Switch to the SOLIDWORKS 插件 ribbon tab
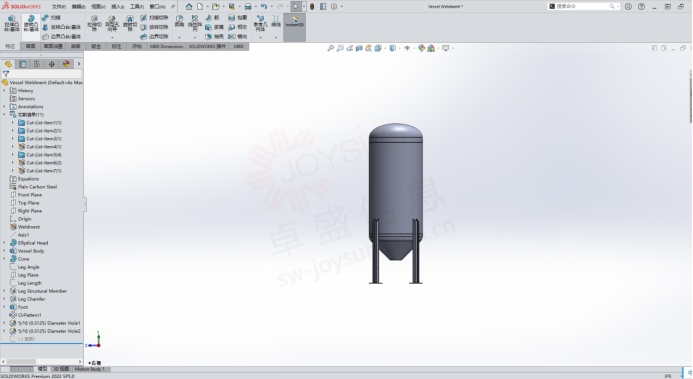The height and width of the screenshot is (379, 693). point(207,46)
